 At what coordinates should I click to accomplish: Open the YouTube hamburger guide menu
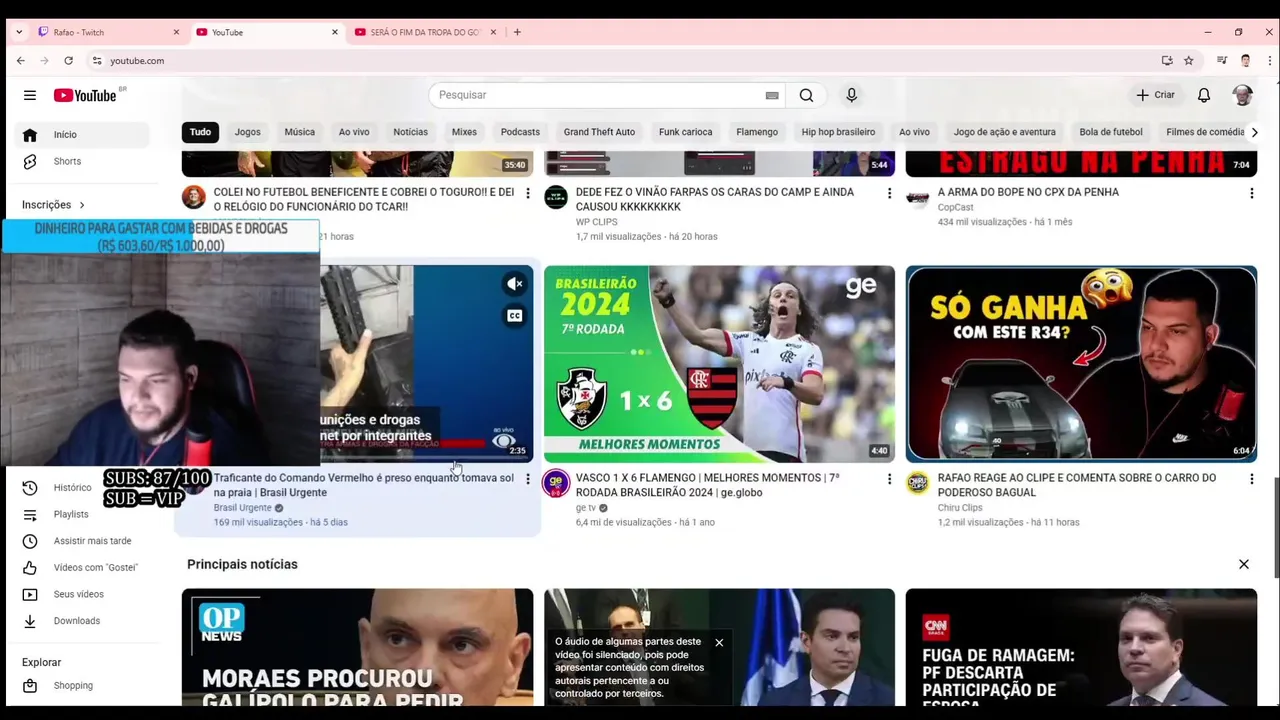click(30, 95)
